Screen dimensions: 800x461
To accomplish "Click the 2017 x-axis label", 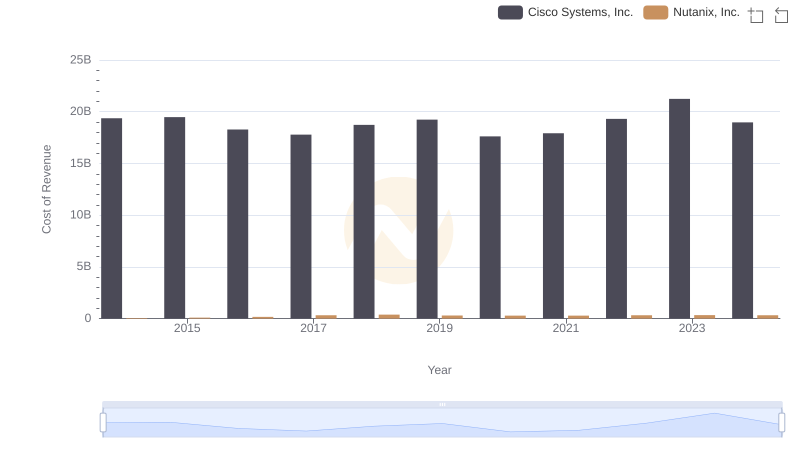I will tap(313, 328).
